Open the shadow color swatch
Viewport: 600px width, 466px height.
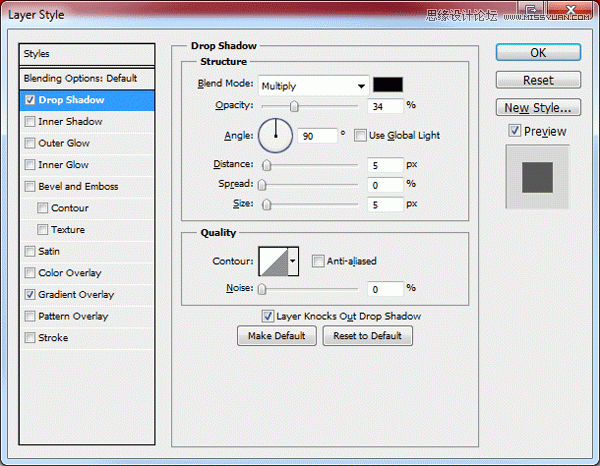pos(387,86)
